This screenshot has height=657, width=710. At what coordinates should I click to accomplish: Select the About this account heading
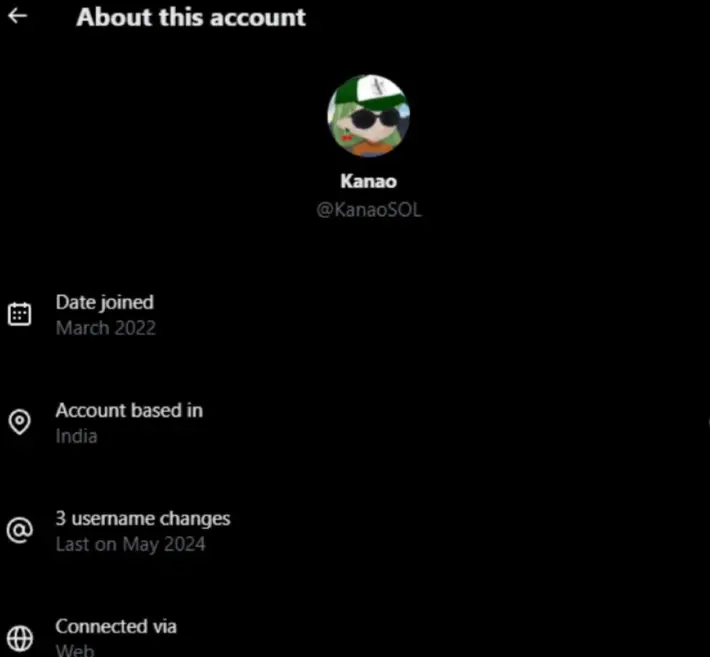coord(191,17)
